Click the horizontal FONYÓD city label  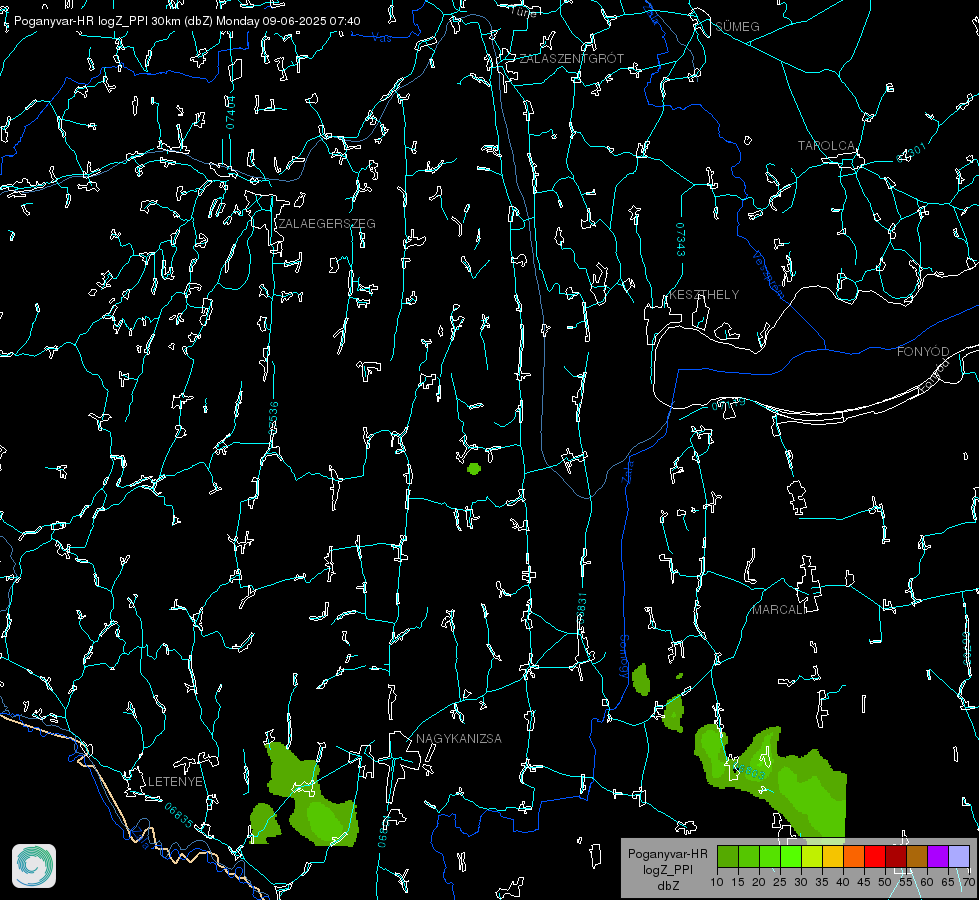click(x=923, y=352)
